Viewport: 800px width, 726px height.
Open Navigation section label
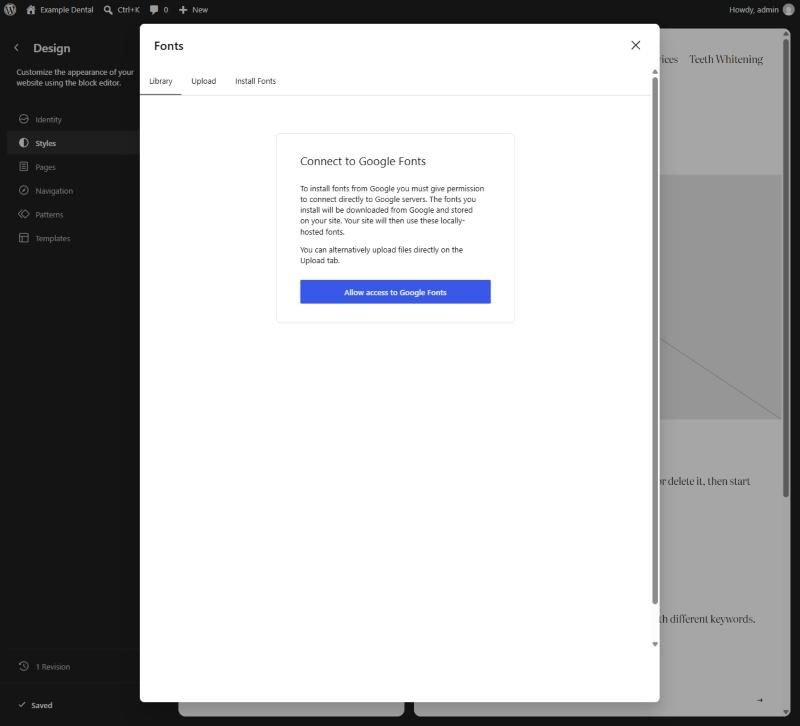[x=54, y=191]
